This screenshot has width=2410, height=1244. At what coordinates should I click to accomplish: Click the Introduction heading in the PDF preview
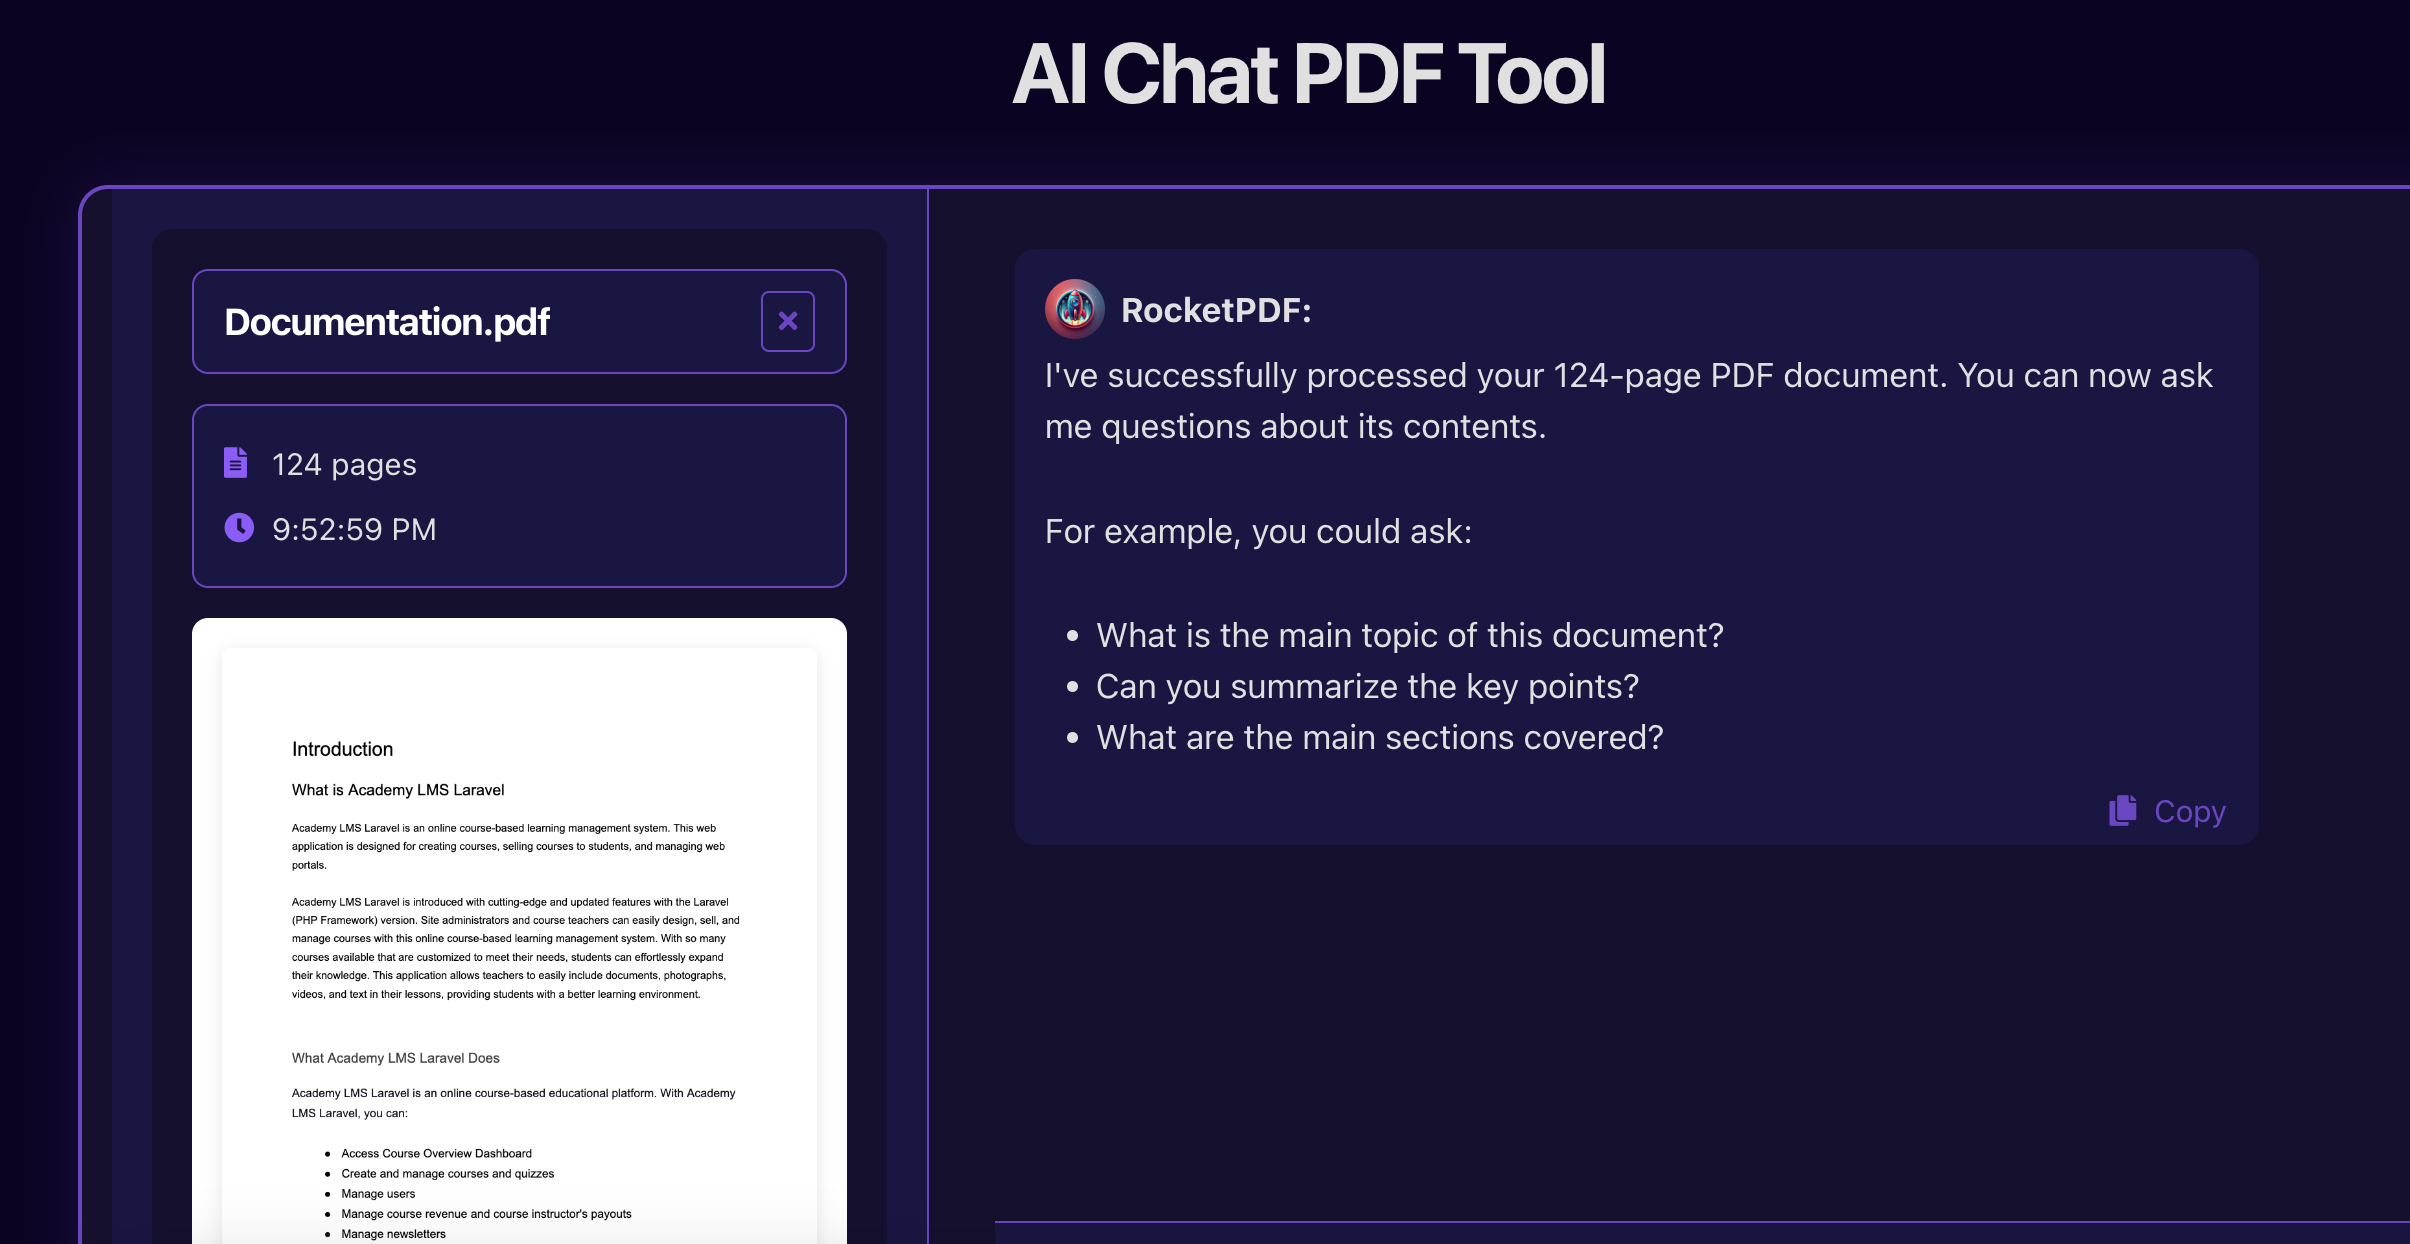click(x=342, y=749)
